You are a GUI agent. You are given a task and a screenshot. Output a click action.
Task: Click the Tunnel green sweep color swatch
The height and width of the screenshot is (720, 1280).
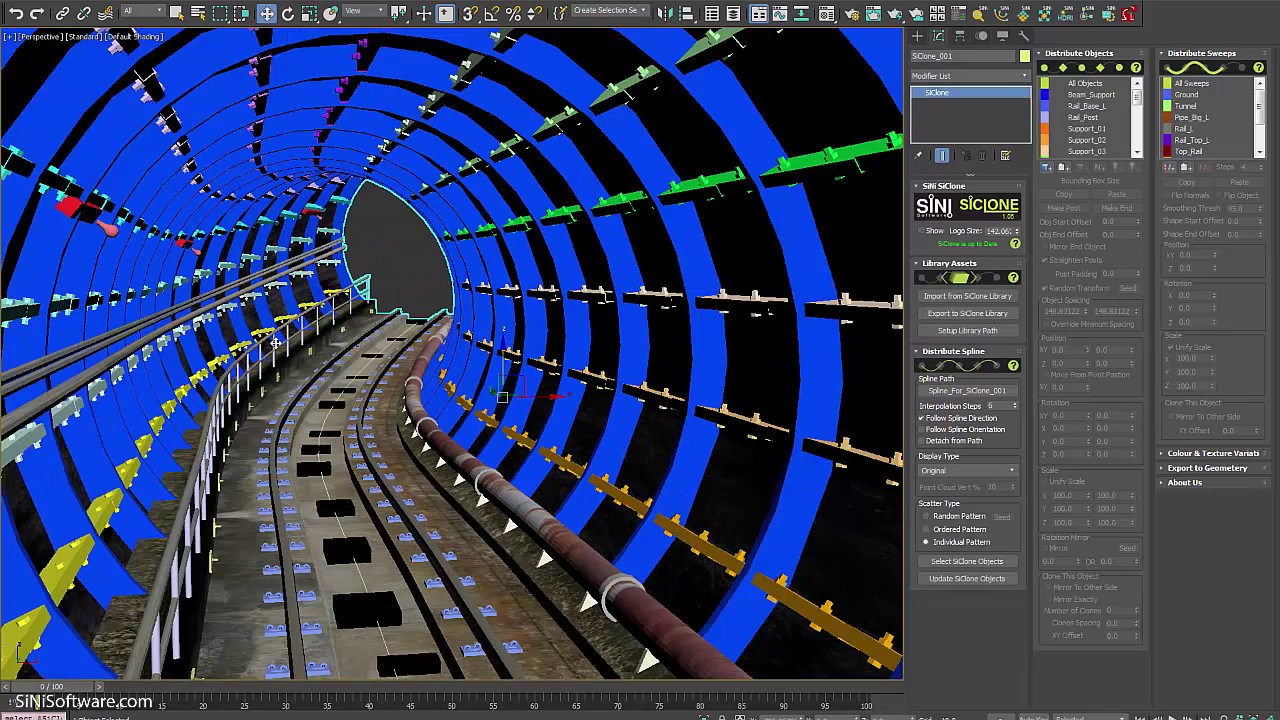1167,106
